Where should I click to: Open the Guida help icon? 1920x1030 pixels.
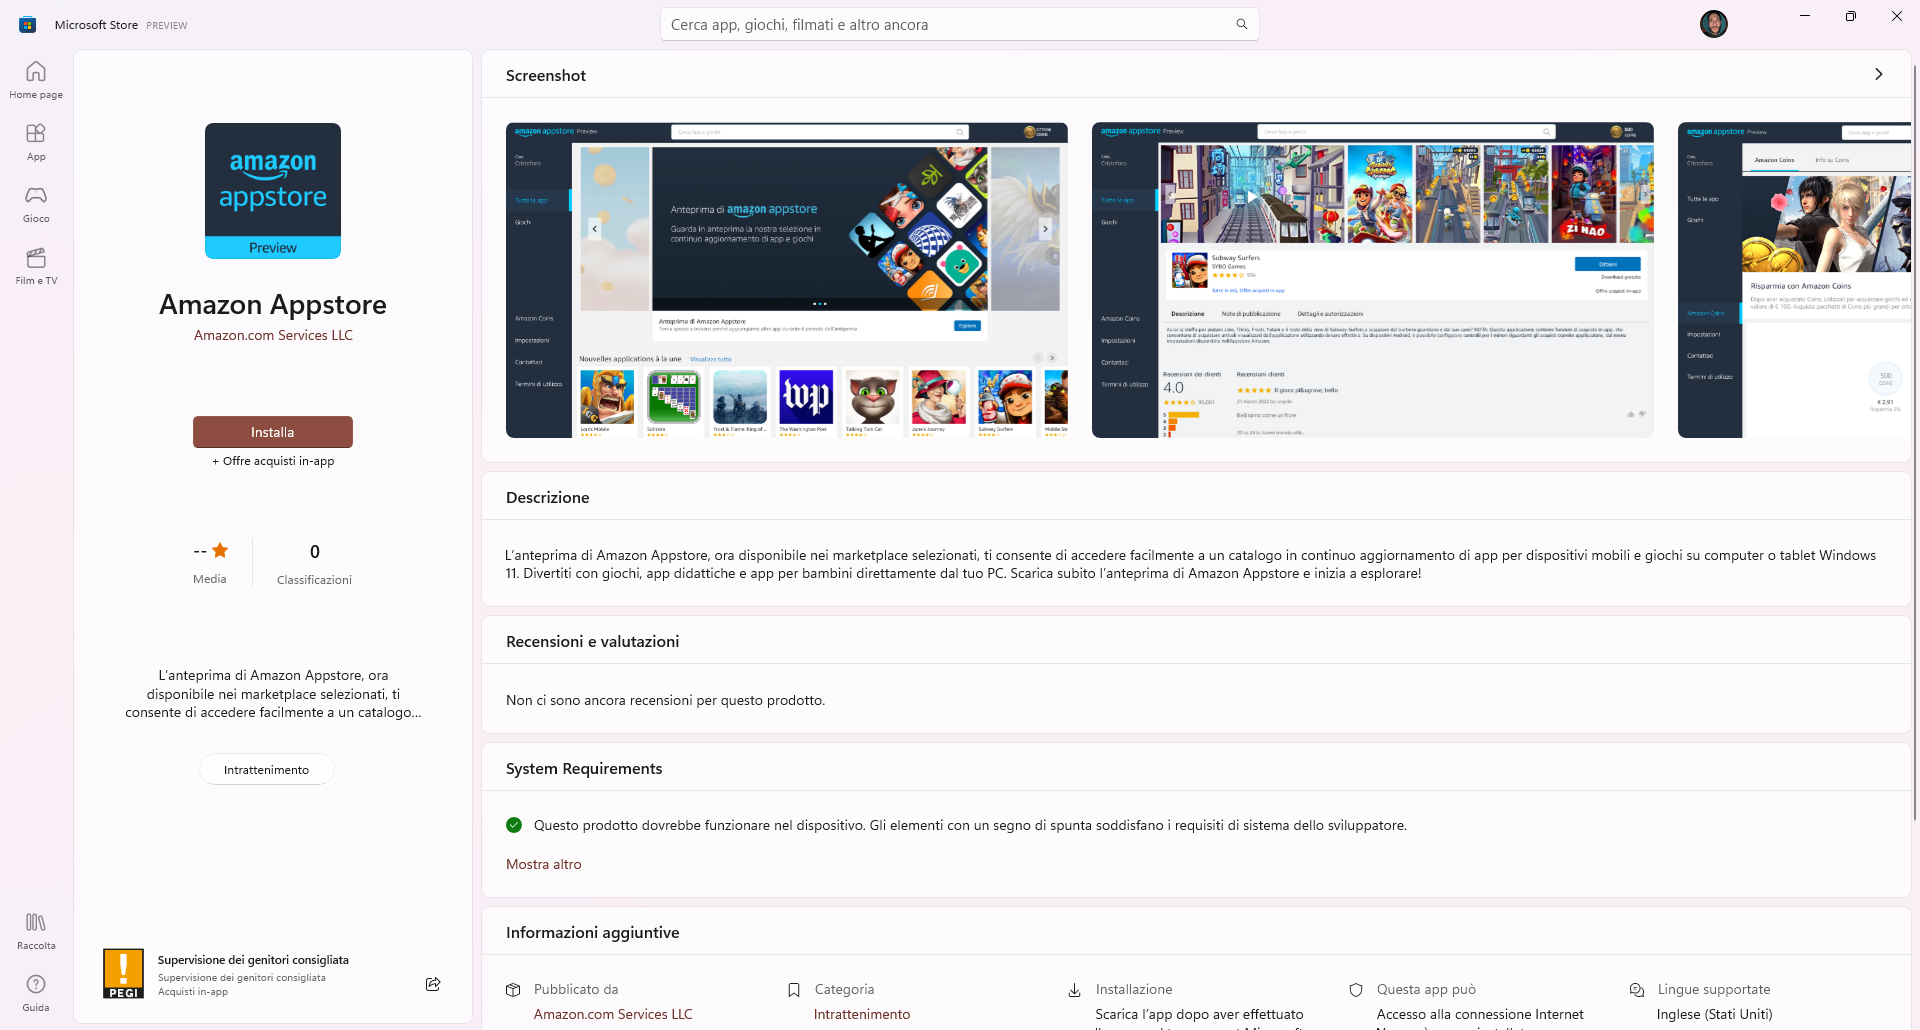pyautogui.click(x=36, y=993)
